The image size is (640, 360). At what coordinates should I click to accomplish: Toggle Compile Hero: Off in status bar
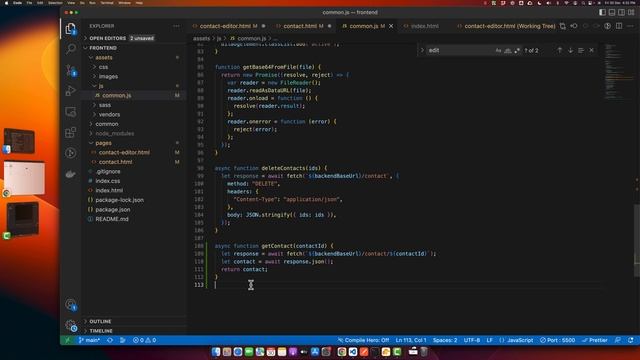click(363, 340)
